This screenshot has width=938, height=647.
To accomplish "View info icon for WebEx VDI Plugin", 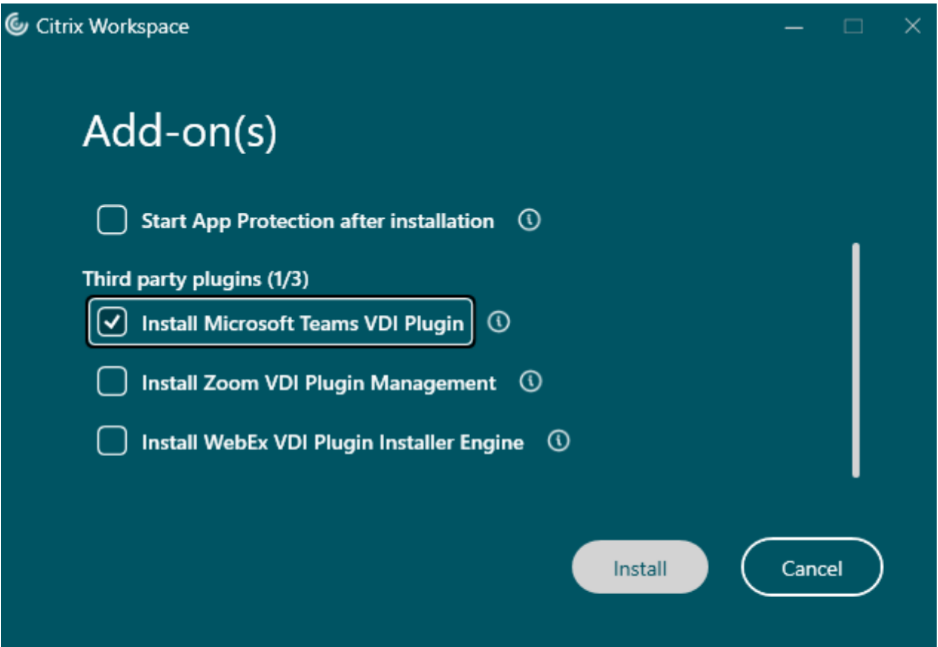I will coord(559,440).
